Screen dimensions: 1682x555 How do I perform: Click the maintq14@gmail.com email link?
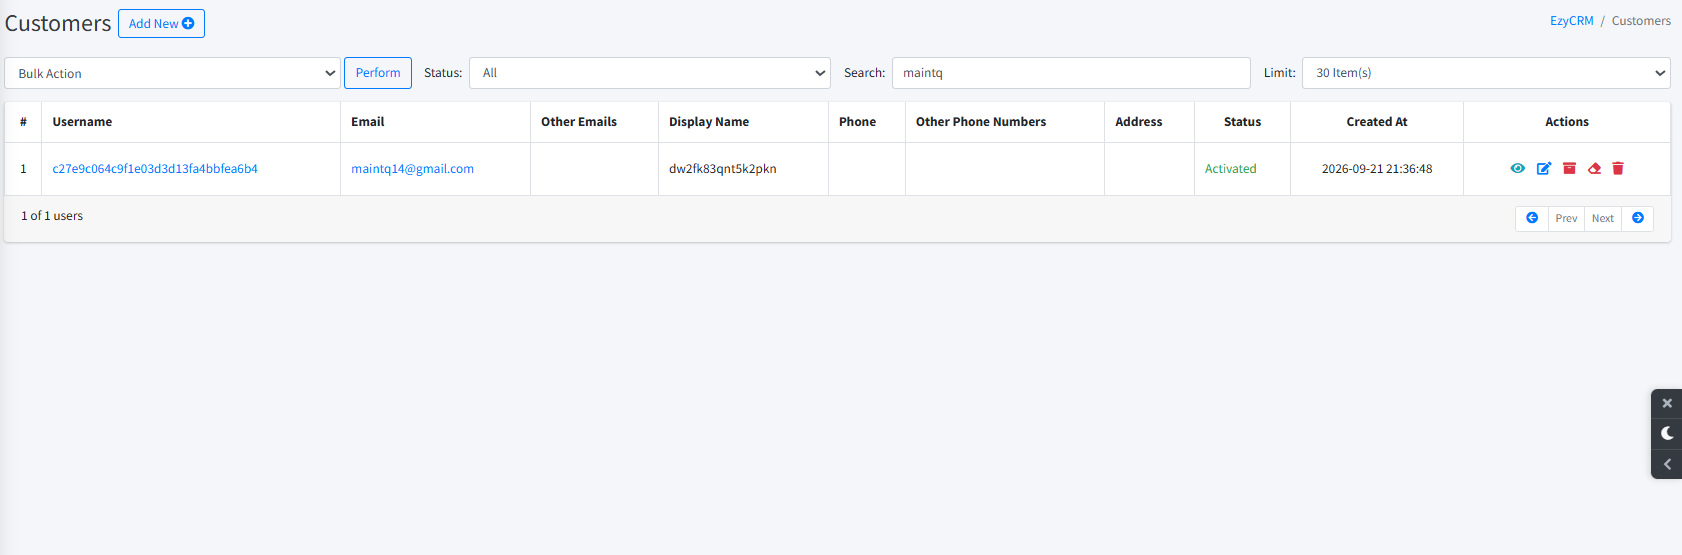point(412,169)
